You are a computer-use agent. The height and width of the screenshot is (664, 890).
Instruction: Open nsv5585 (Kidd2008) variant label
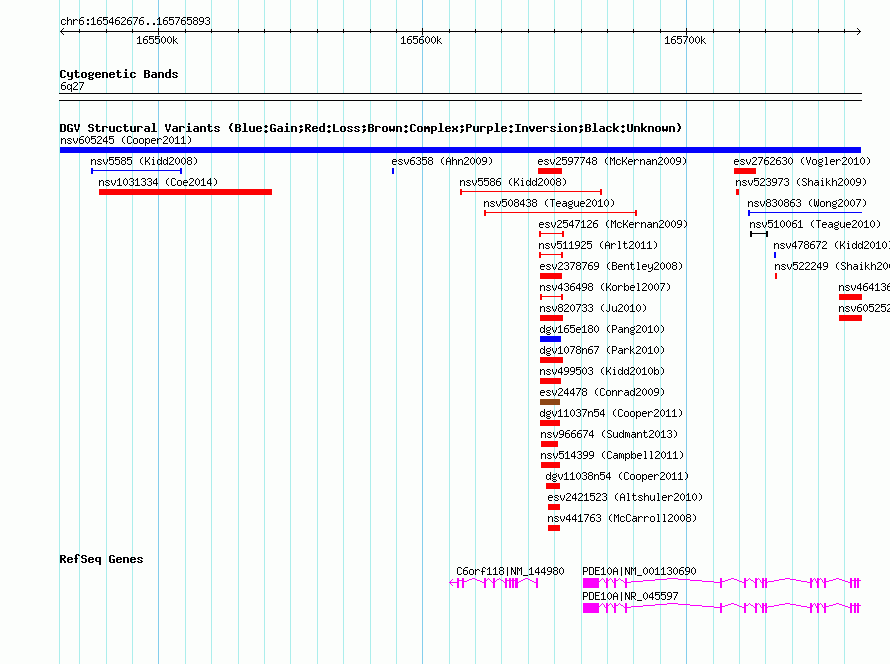point(144,161)
